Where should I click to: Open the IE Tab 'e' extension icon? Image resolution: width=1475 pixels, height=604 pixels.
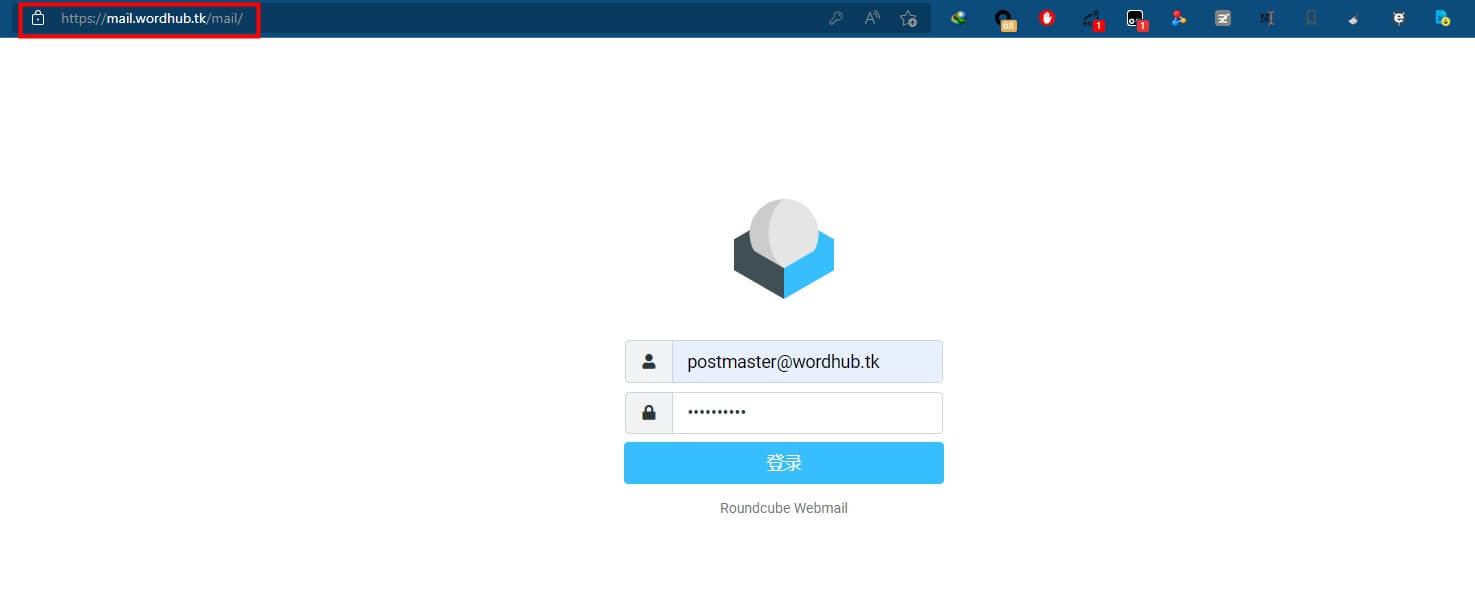click(1399, 18)
